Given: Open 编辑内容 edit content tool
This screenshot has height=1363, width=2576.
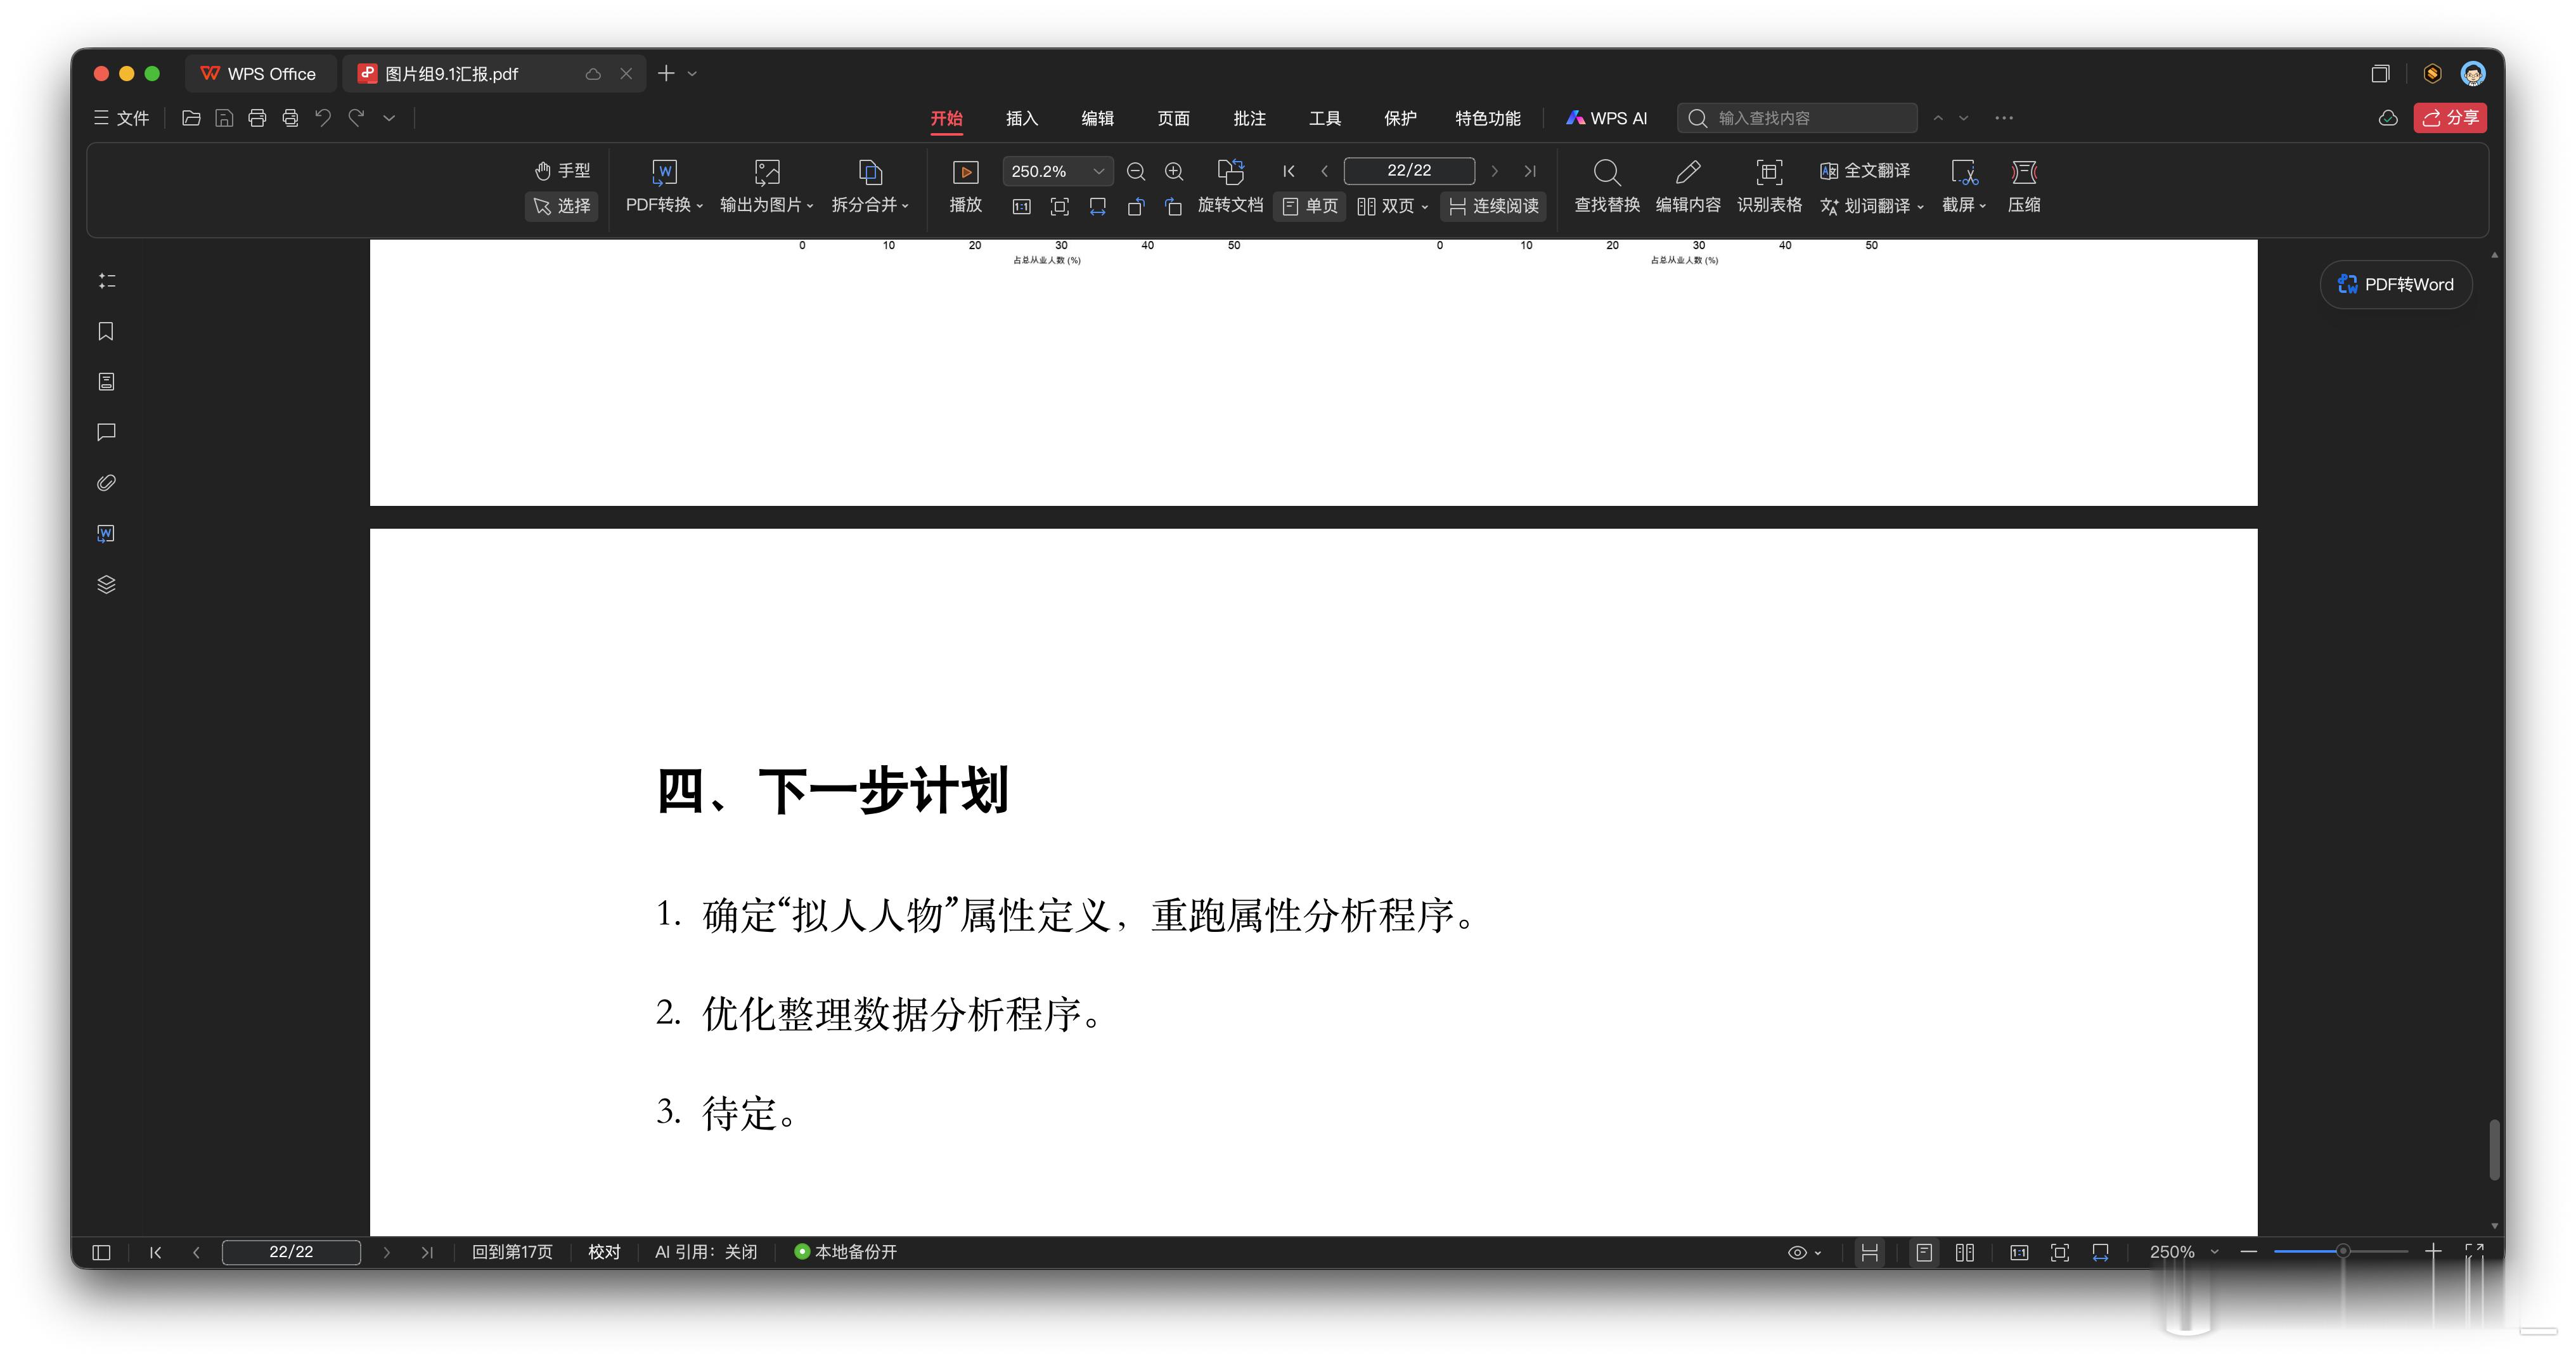Looking at the screenshot, I should point(1688,186).
